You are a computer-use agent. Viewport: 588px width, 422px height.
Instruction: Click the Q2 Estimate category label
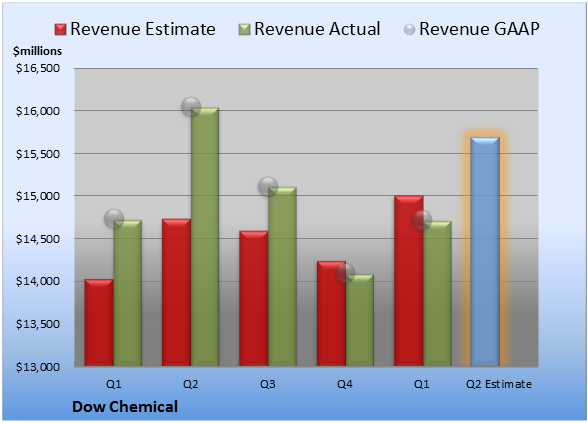pyautogui.click(x=499, y=384)
